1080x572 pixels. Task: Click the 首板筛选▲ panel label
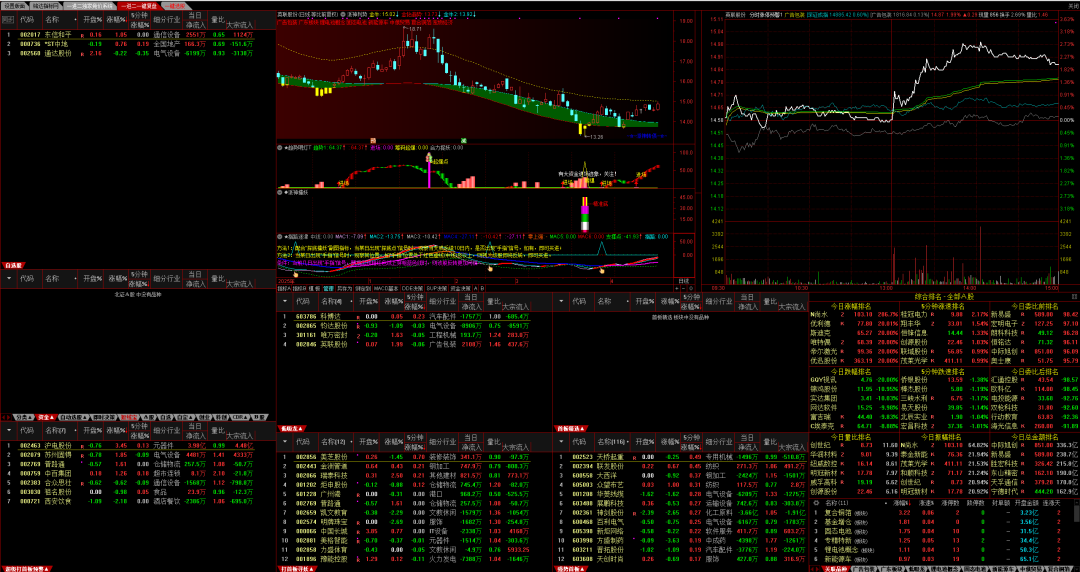pyautogui.click(x=572, y=428)
